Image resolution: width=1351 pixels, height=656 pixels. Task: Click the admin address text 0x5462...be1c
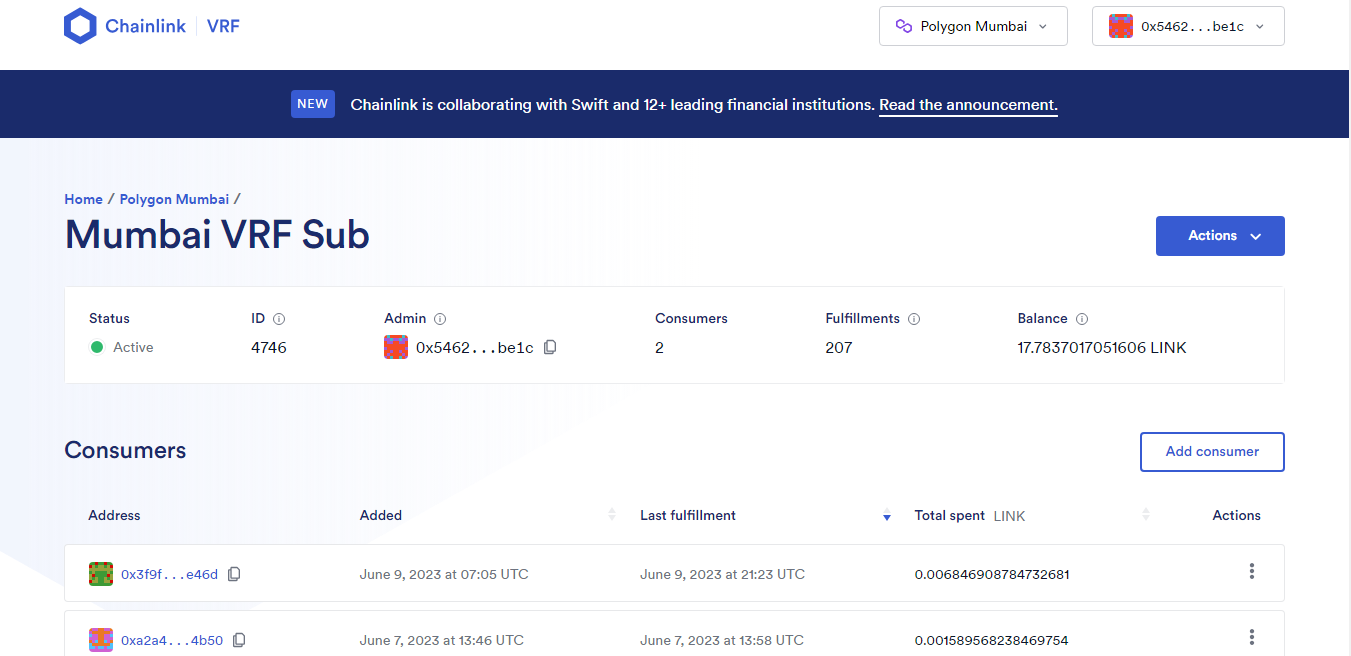tap(474, 348)
